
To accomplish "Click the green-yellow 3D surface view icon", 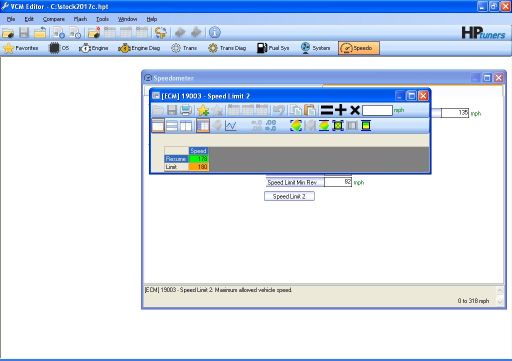I will [296, 126].
